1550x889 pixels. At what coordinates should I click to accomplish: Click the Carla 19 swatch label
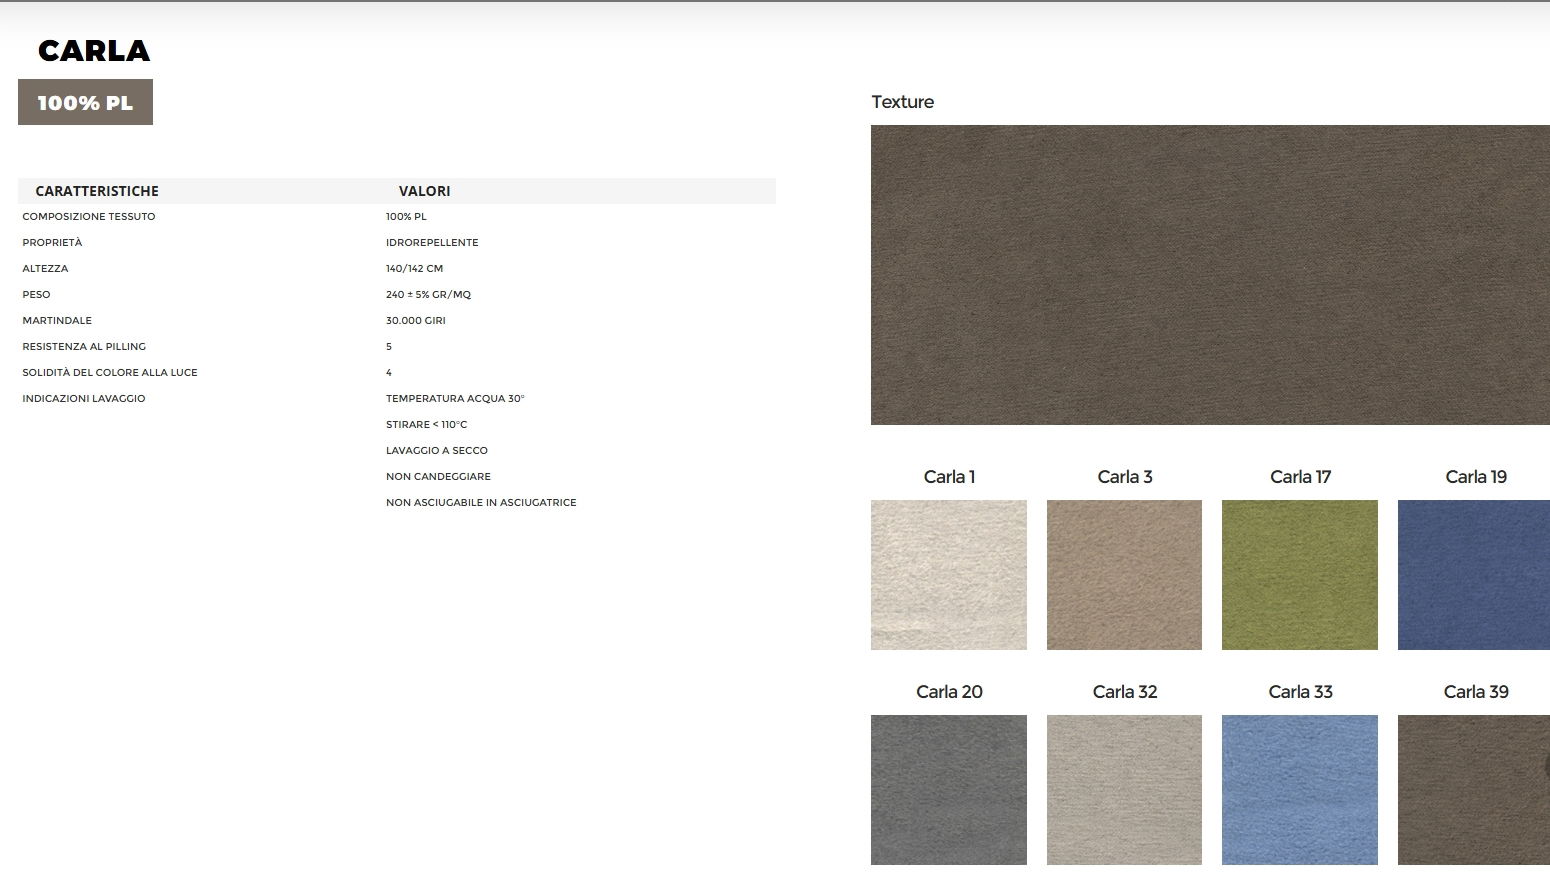pos(1476,477)
